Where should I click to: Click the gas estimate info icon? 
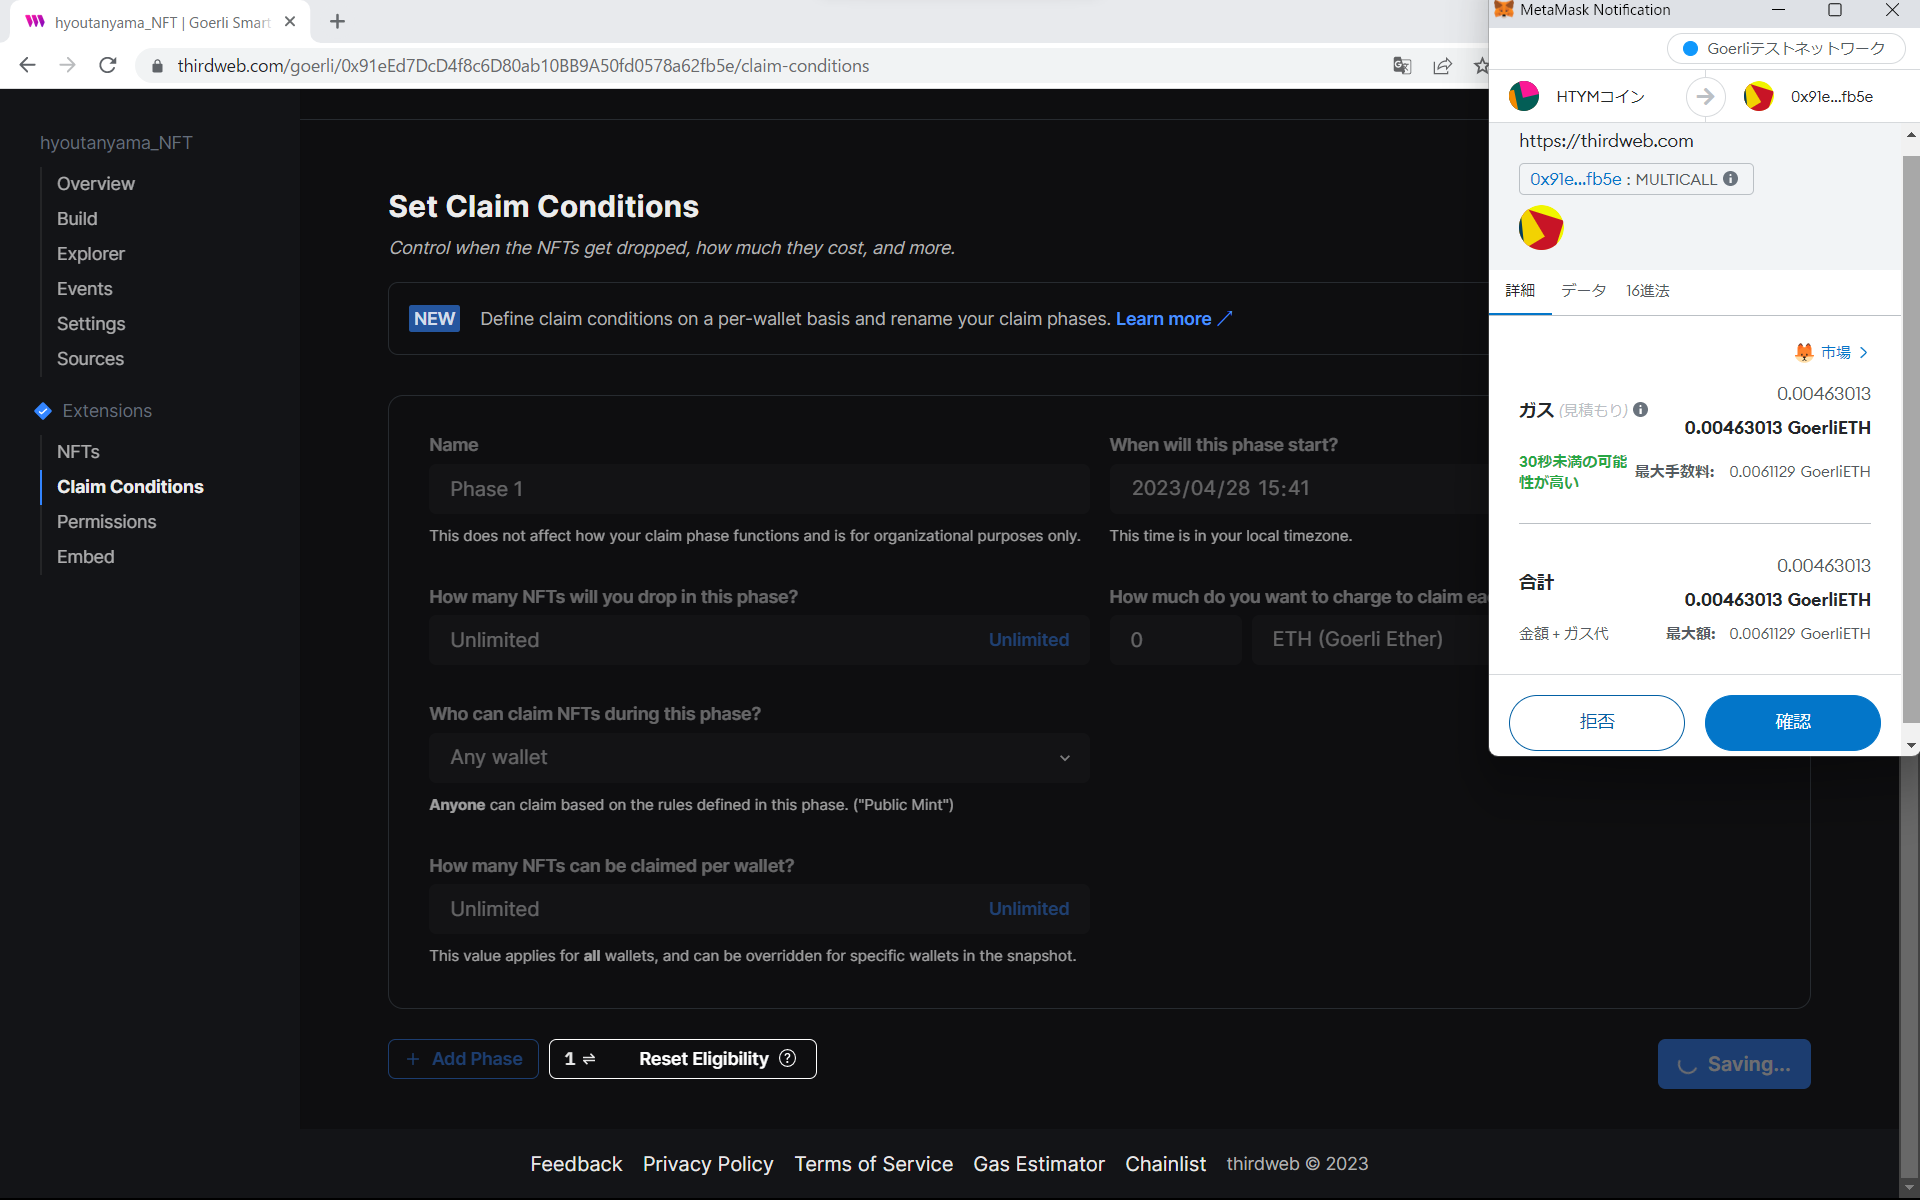(1641, 409)
